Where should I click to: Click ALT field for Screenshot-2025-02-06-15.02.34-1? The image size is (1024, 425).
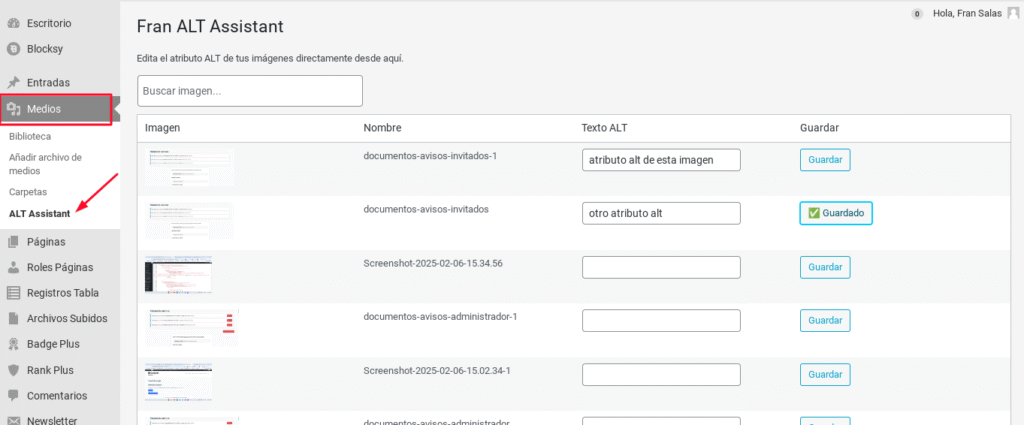[661, 374]
